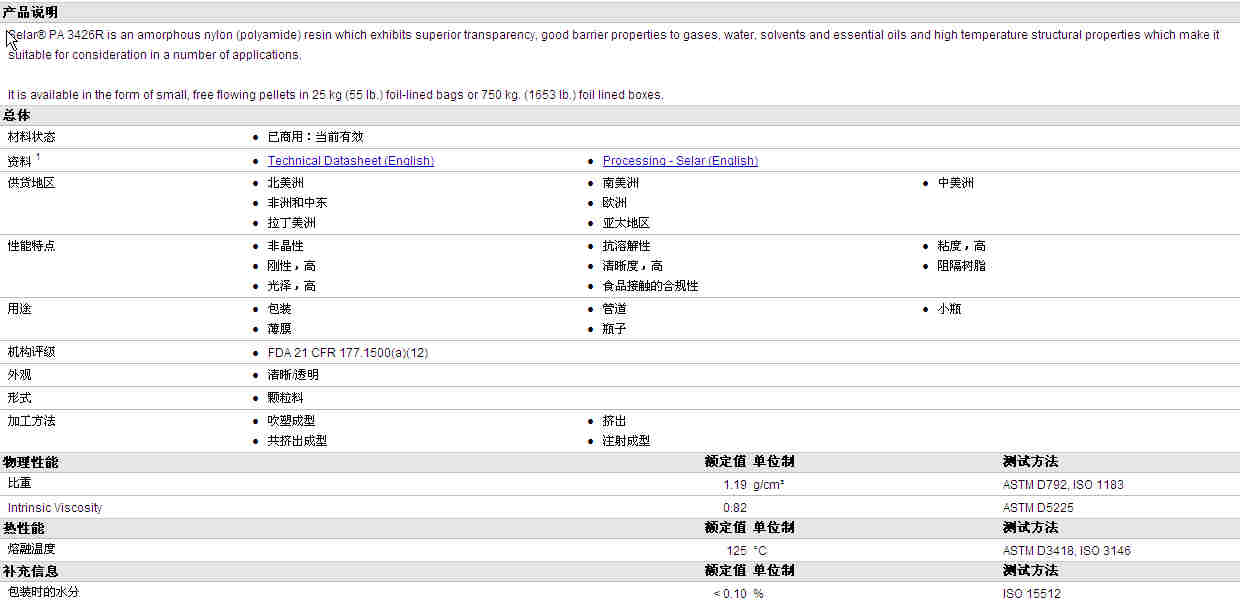
Task: Open the Technical Datasheet (English) link
Action: (350, 161)
